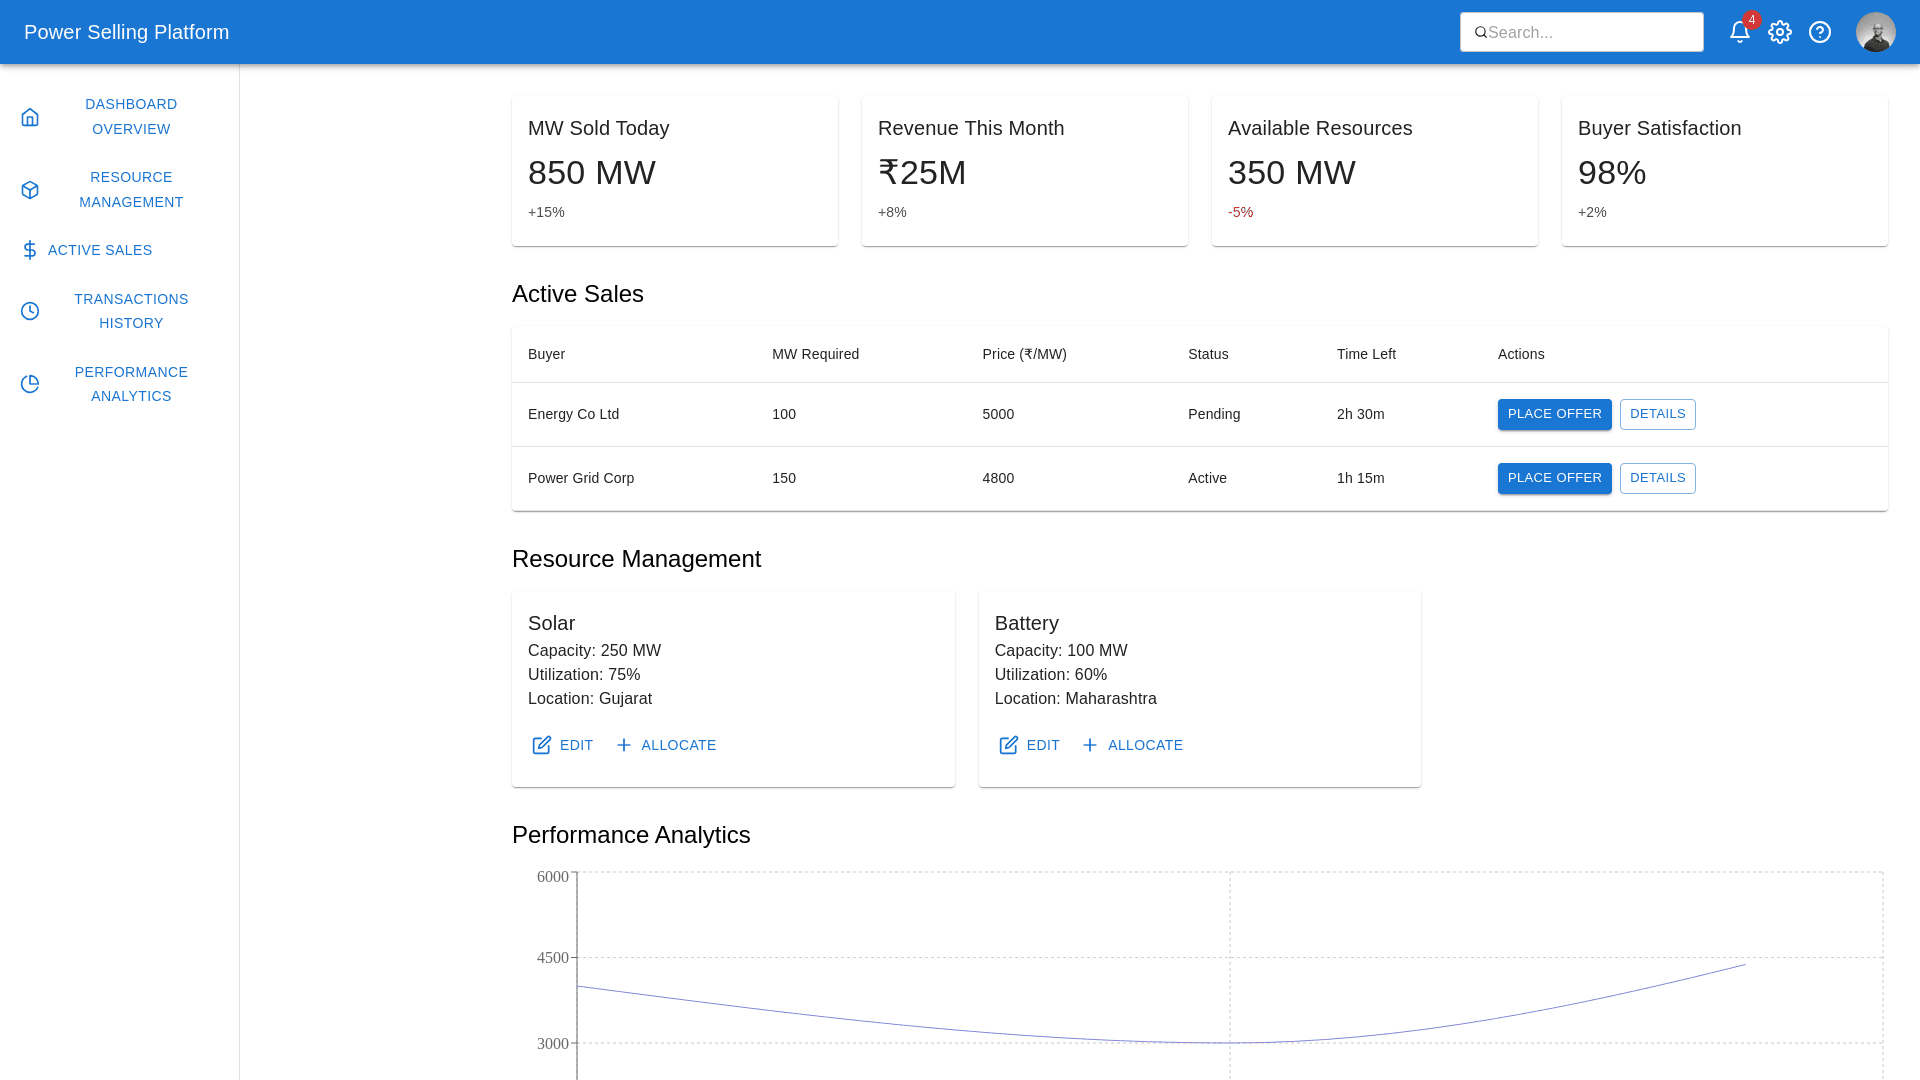Image resolution: width=1920 pixels, height=1080 pixels.
Task: Click the Solar card edit pencil icon
Action: tap(542, 745)
